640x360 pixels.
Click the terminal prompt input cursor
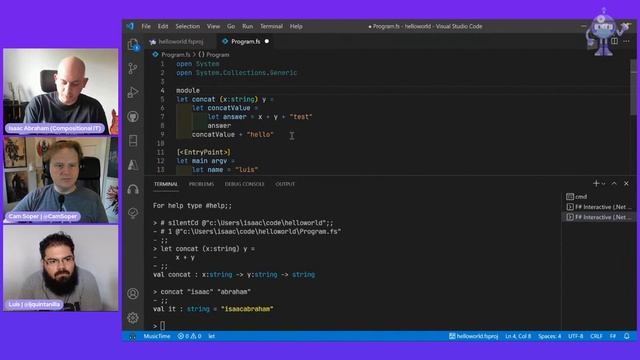162,326
